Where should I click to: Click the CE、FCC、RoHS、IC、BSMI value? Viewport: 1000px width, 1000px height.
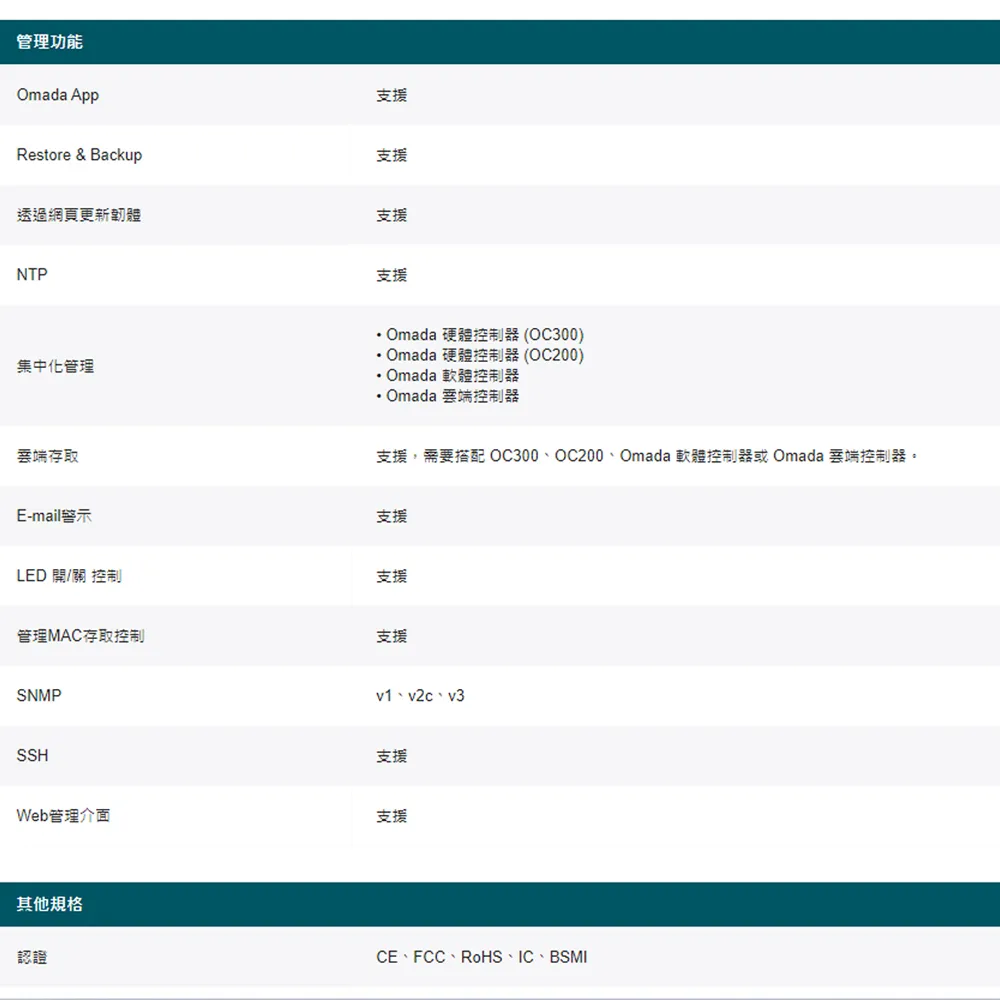tap(482, 957)
